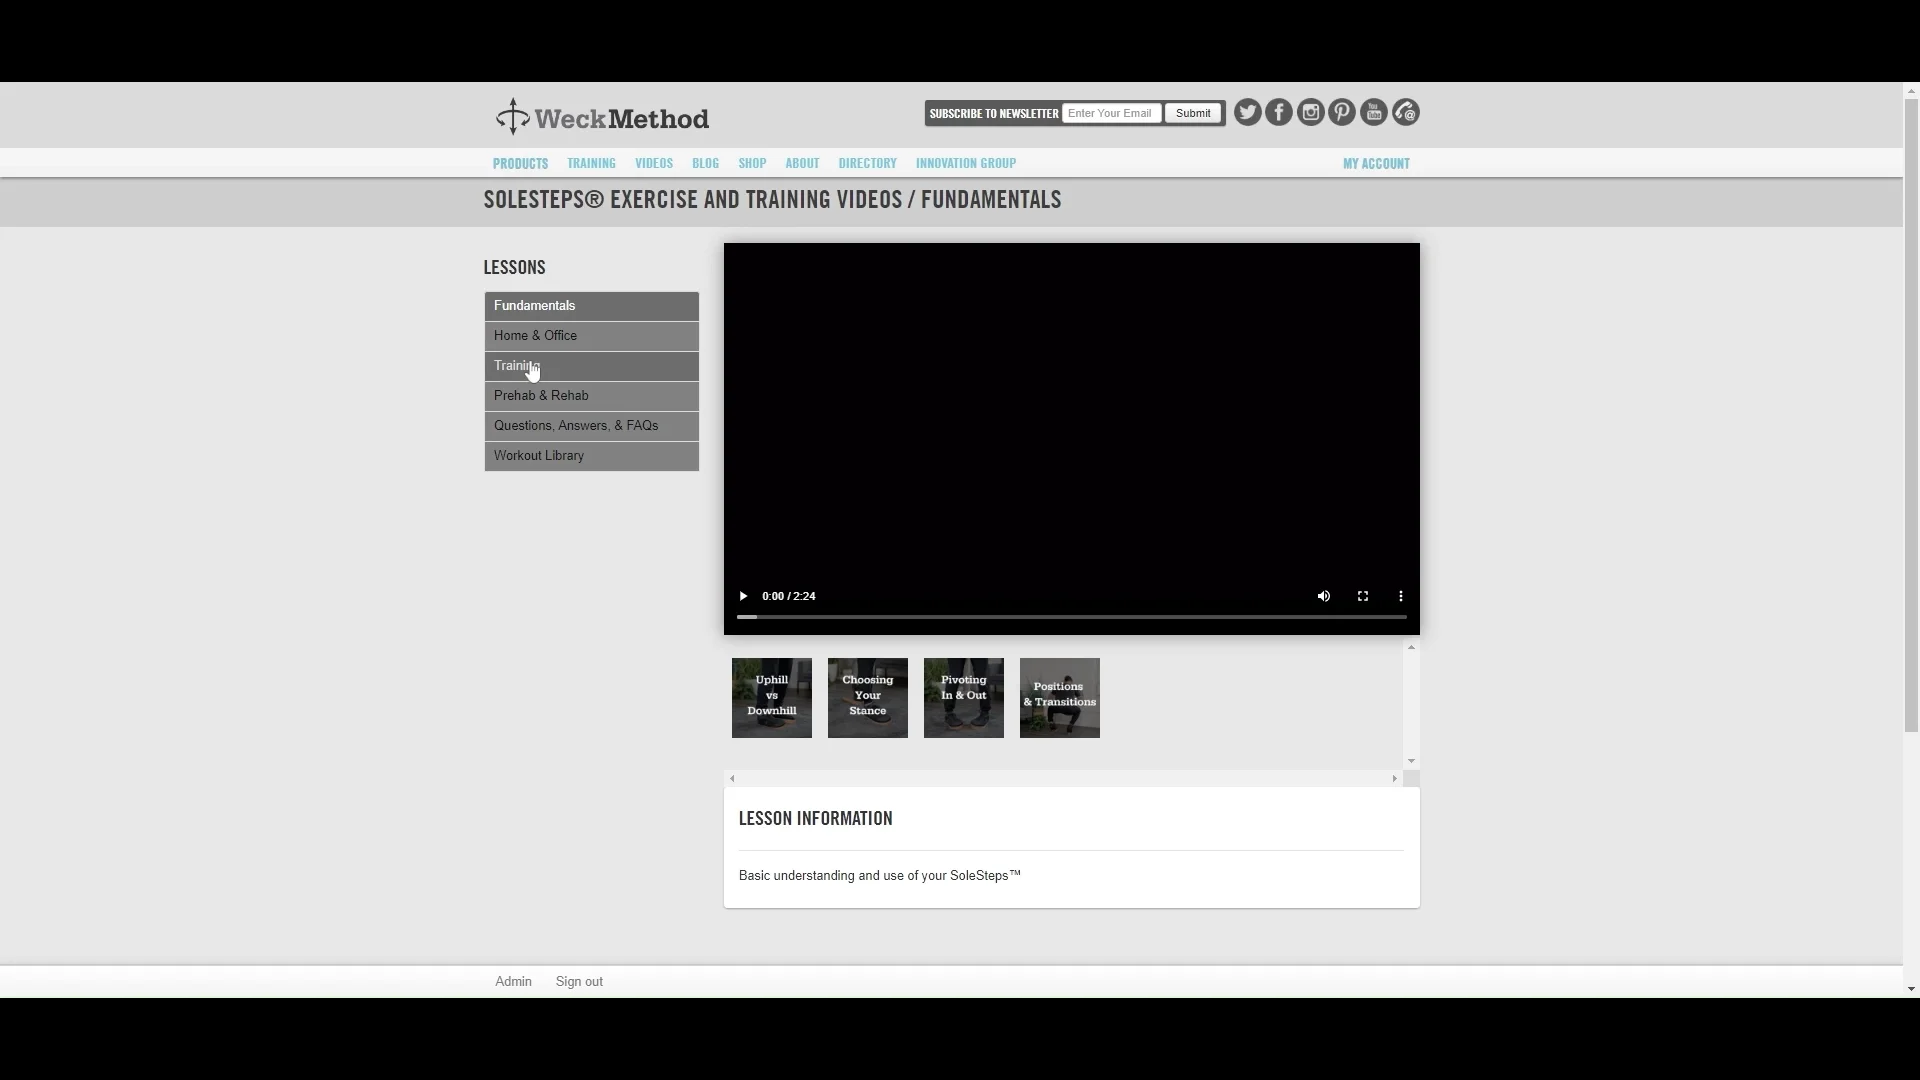Click thumbnail list scroll right arrow

pyautogui.click(x=1395, y=778)
